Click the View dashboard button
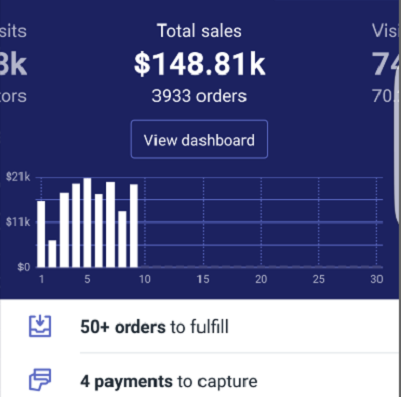Viewport: 401px width, 397px height. 199,139
